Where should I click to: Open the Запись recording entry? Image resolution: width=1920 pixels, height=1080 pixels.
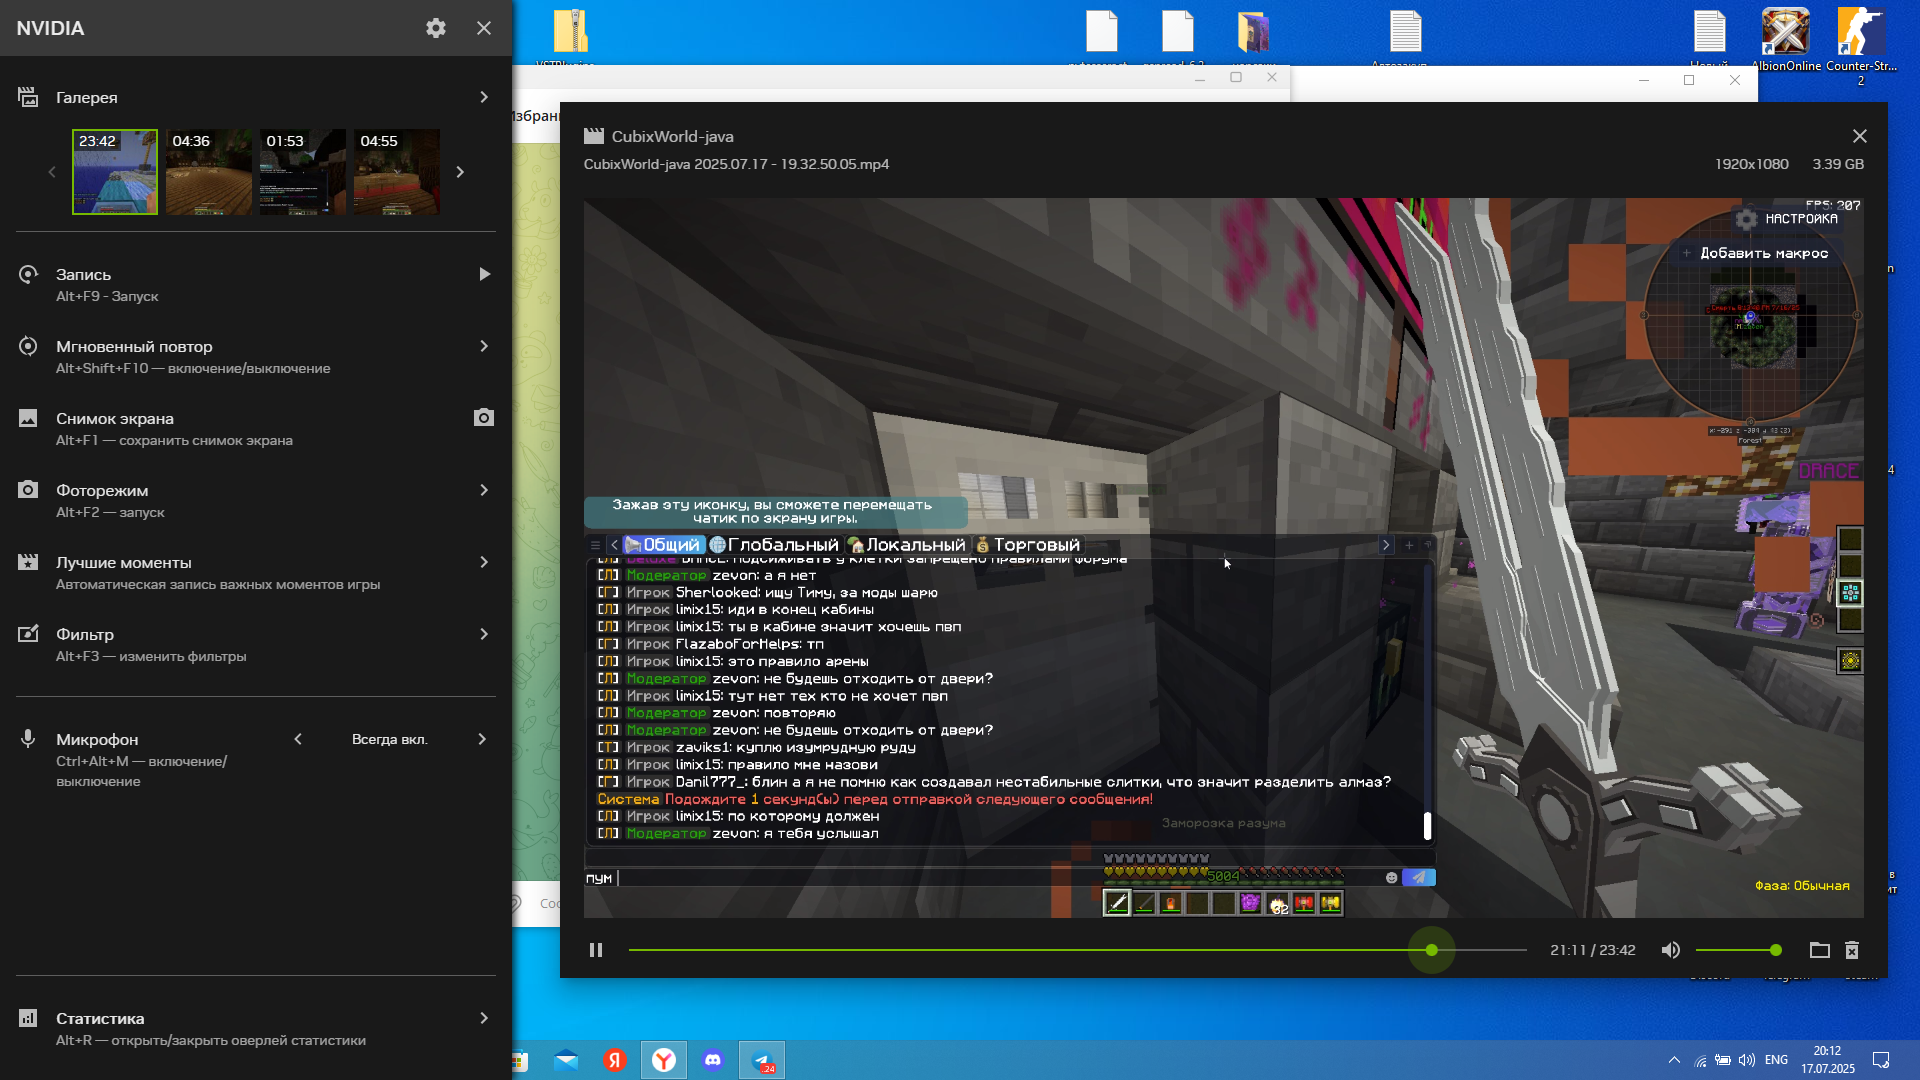click(256, 284)
